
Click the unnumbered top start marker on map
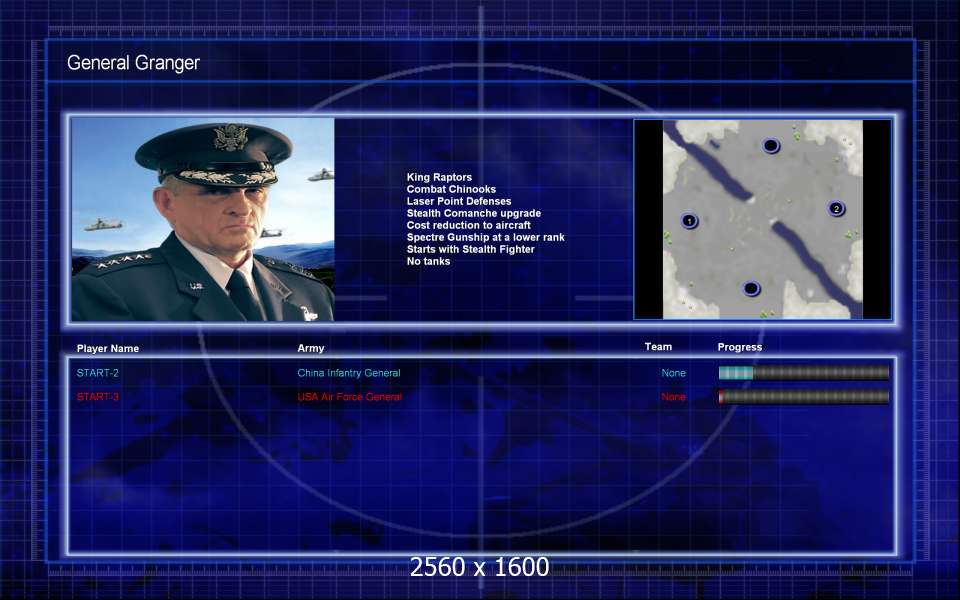(x=771, y=146)
